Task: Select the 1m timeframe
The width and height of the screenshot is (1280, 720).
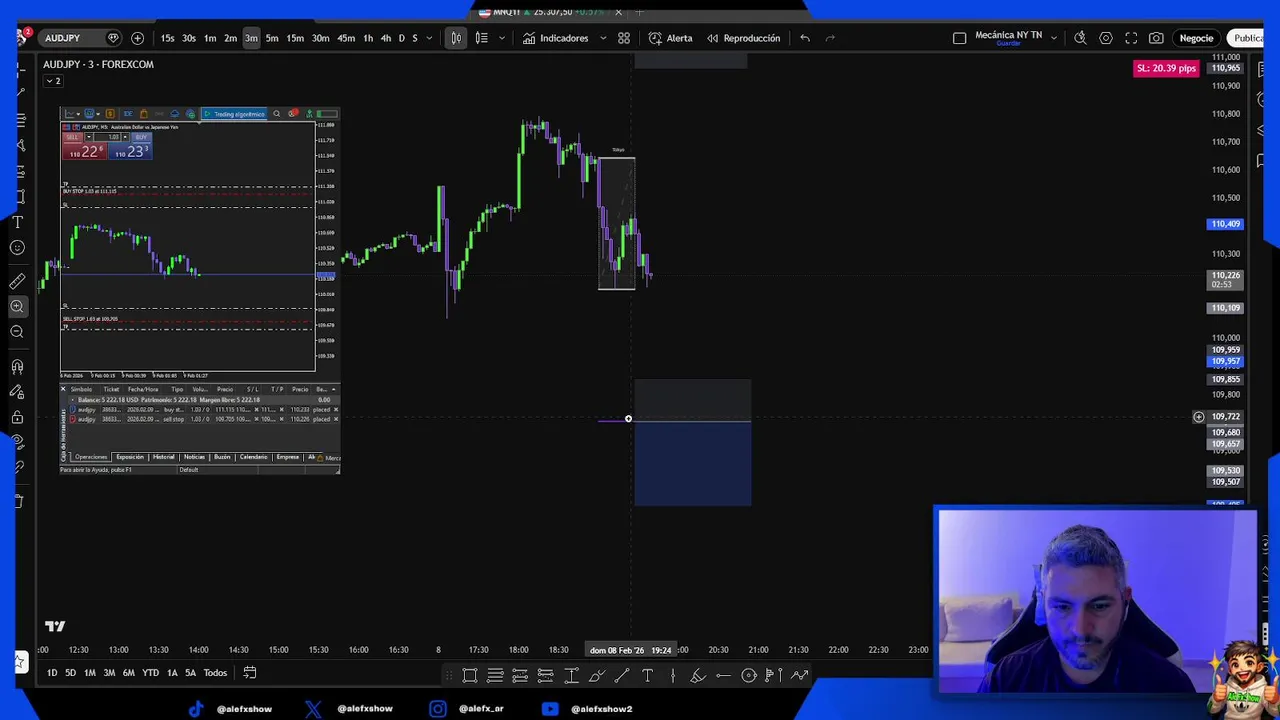Action: tap(210, 38)
